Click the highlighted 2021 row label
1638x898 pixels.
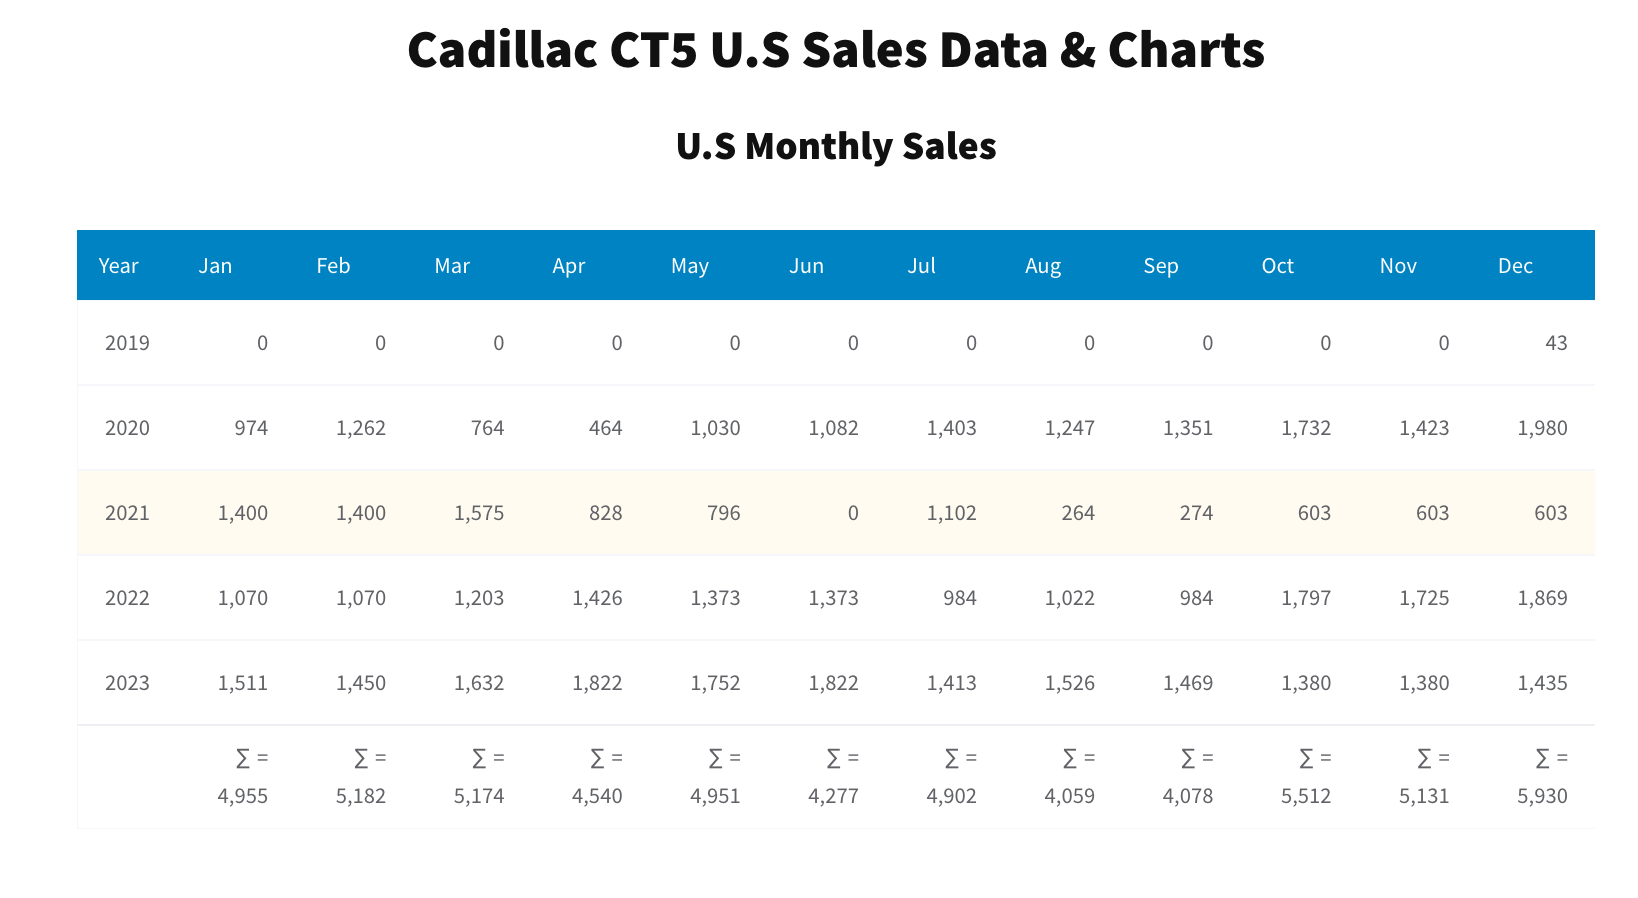pyautogui.click(x=127, y=513)
